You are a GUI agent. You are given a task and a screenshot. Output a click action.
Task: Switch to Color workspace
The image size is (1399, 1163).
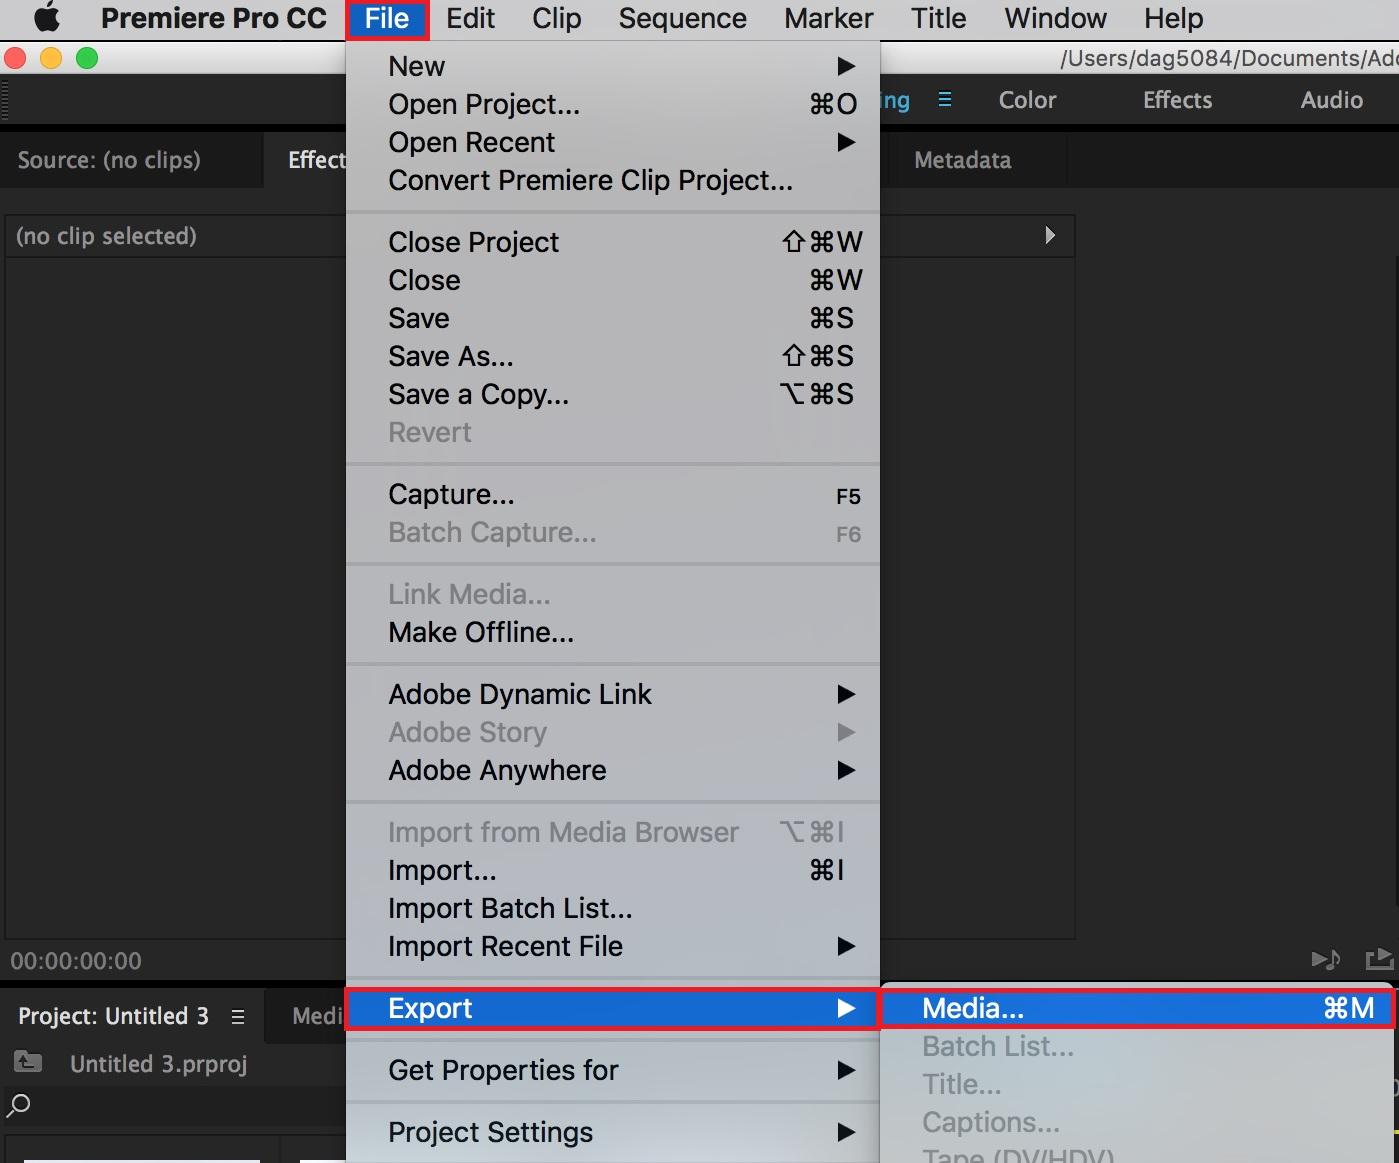coord(1027,100)
